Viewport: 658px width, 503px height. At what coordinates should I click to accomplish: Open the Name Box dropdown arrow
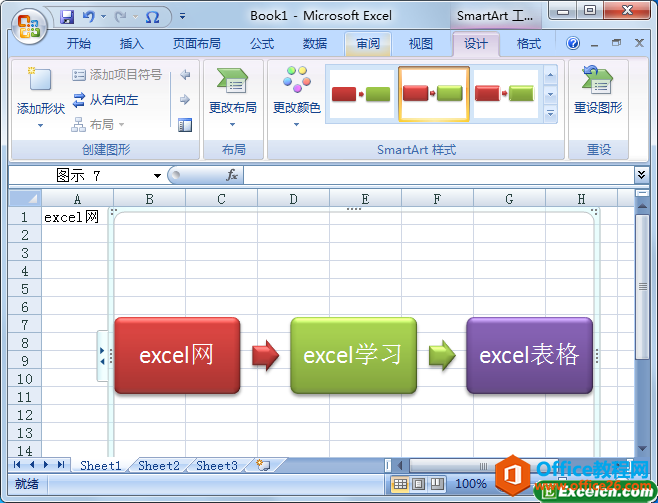(157, 176)
